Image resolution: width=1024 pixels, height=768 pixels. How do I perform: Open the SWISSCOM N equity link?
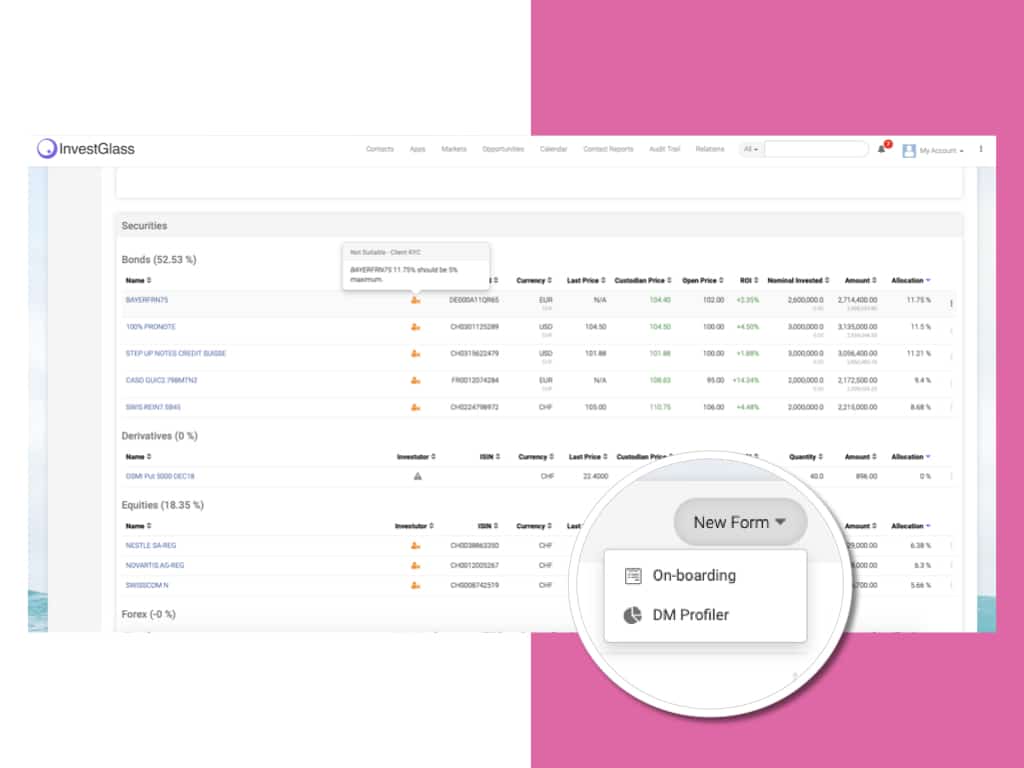pos(147,586)
